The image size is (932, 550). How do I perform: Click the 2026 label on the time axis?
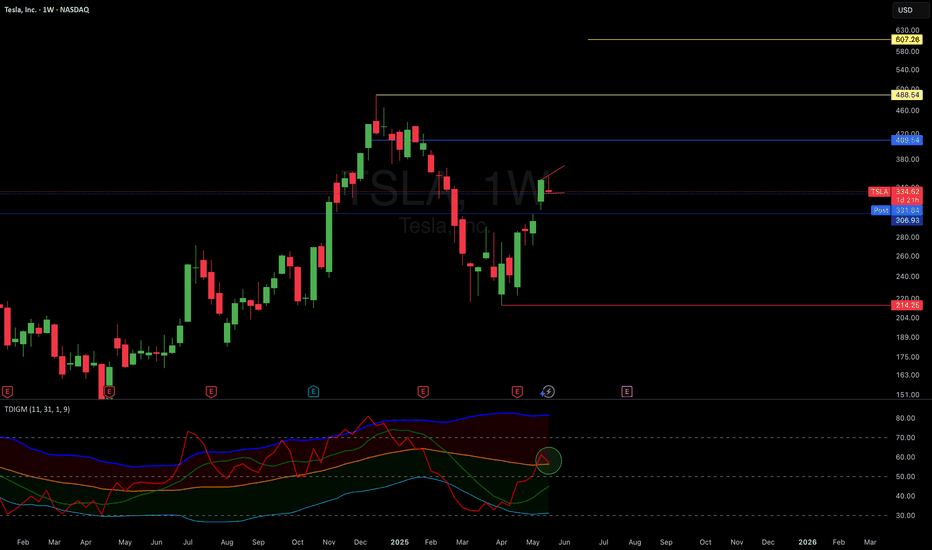click(x=807, y=542)
